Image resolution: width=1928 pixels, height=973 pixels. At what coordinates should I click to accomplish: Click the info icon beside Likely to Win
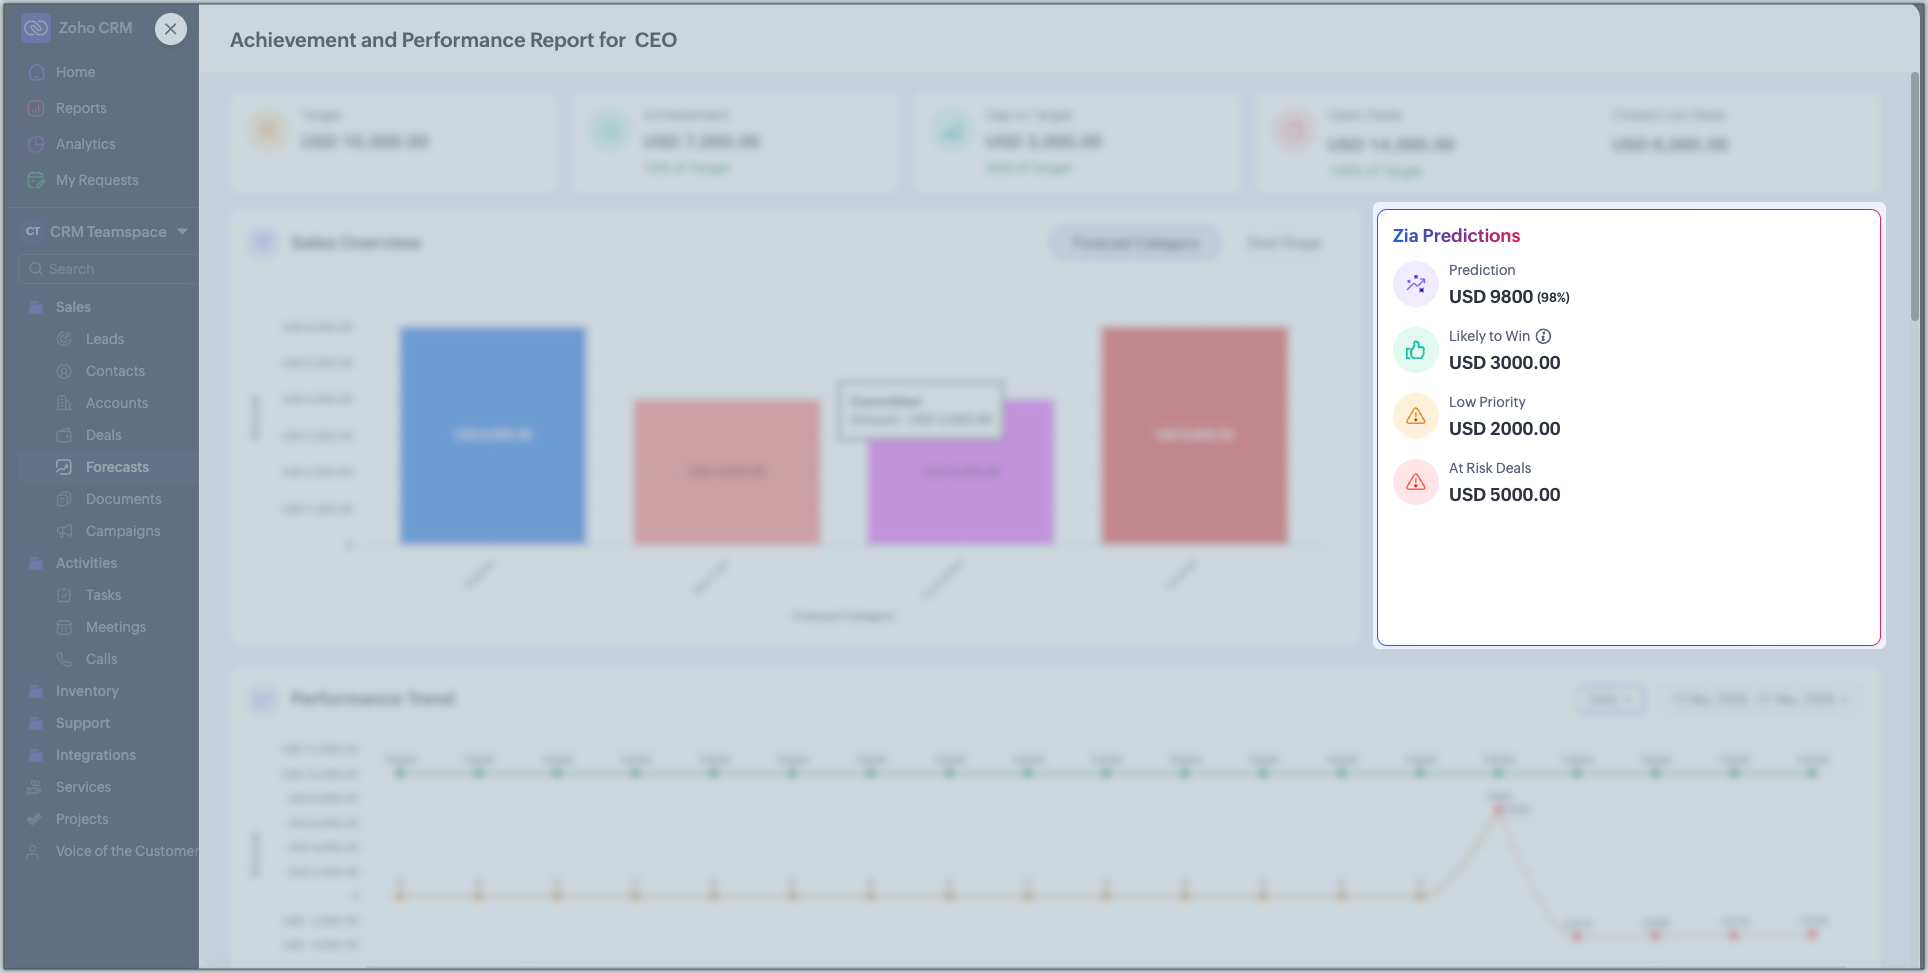(1543, 336)
